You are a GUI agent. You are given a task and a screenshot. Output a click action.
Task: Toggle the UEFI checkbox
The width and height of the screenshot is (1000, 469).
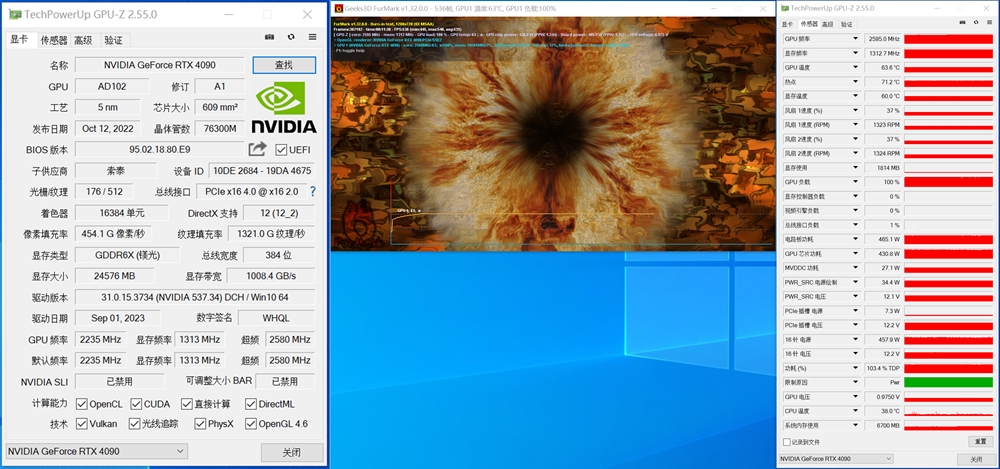click(281, 149)
